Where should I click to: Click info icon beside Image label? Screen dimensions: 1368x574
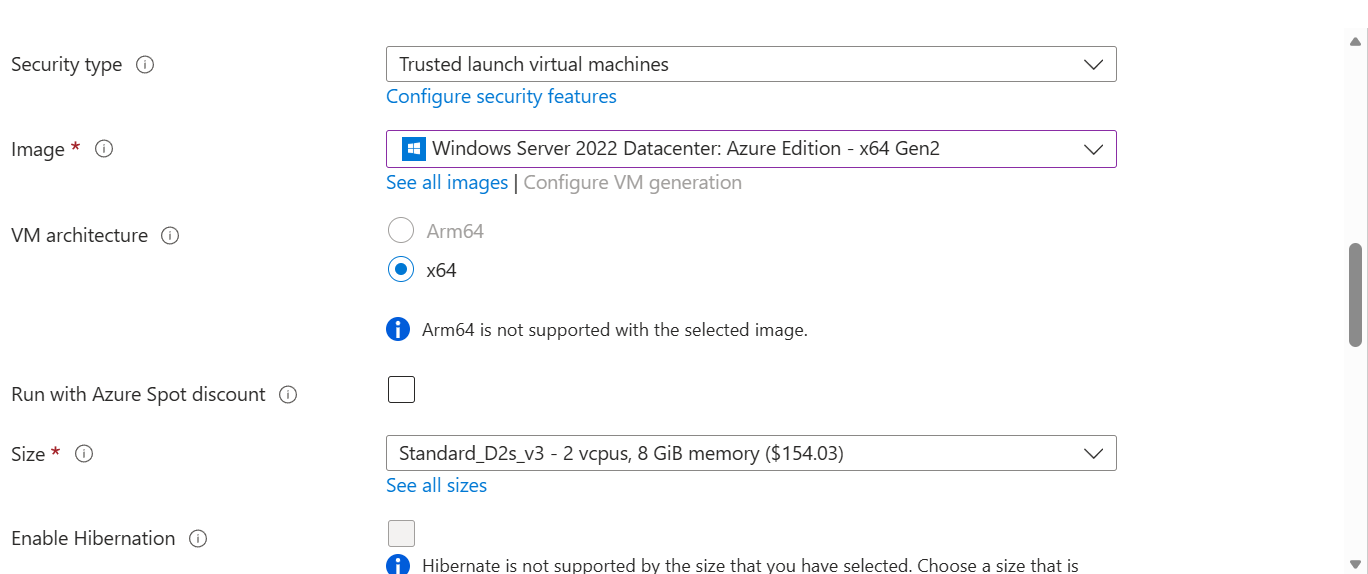[x=104, y=149]
